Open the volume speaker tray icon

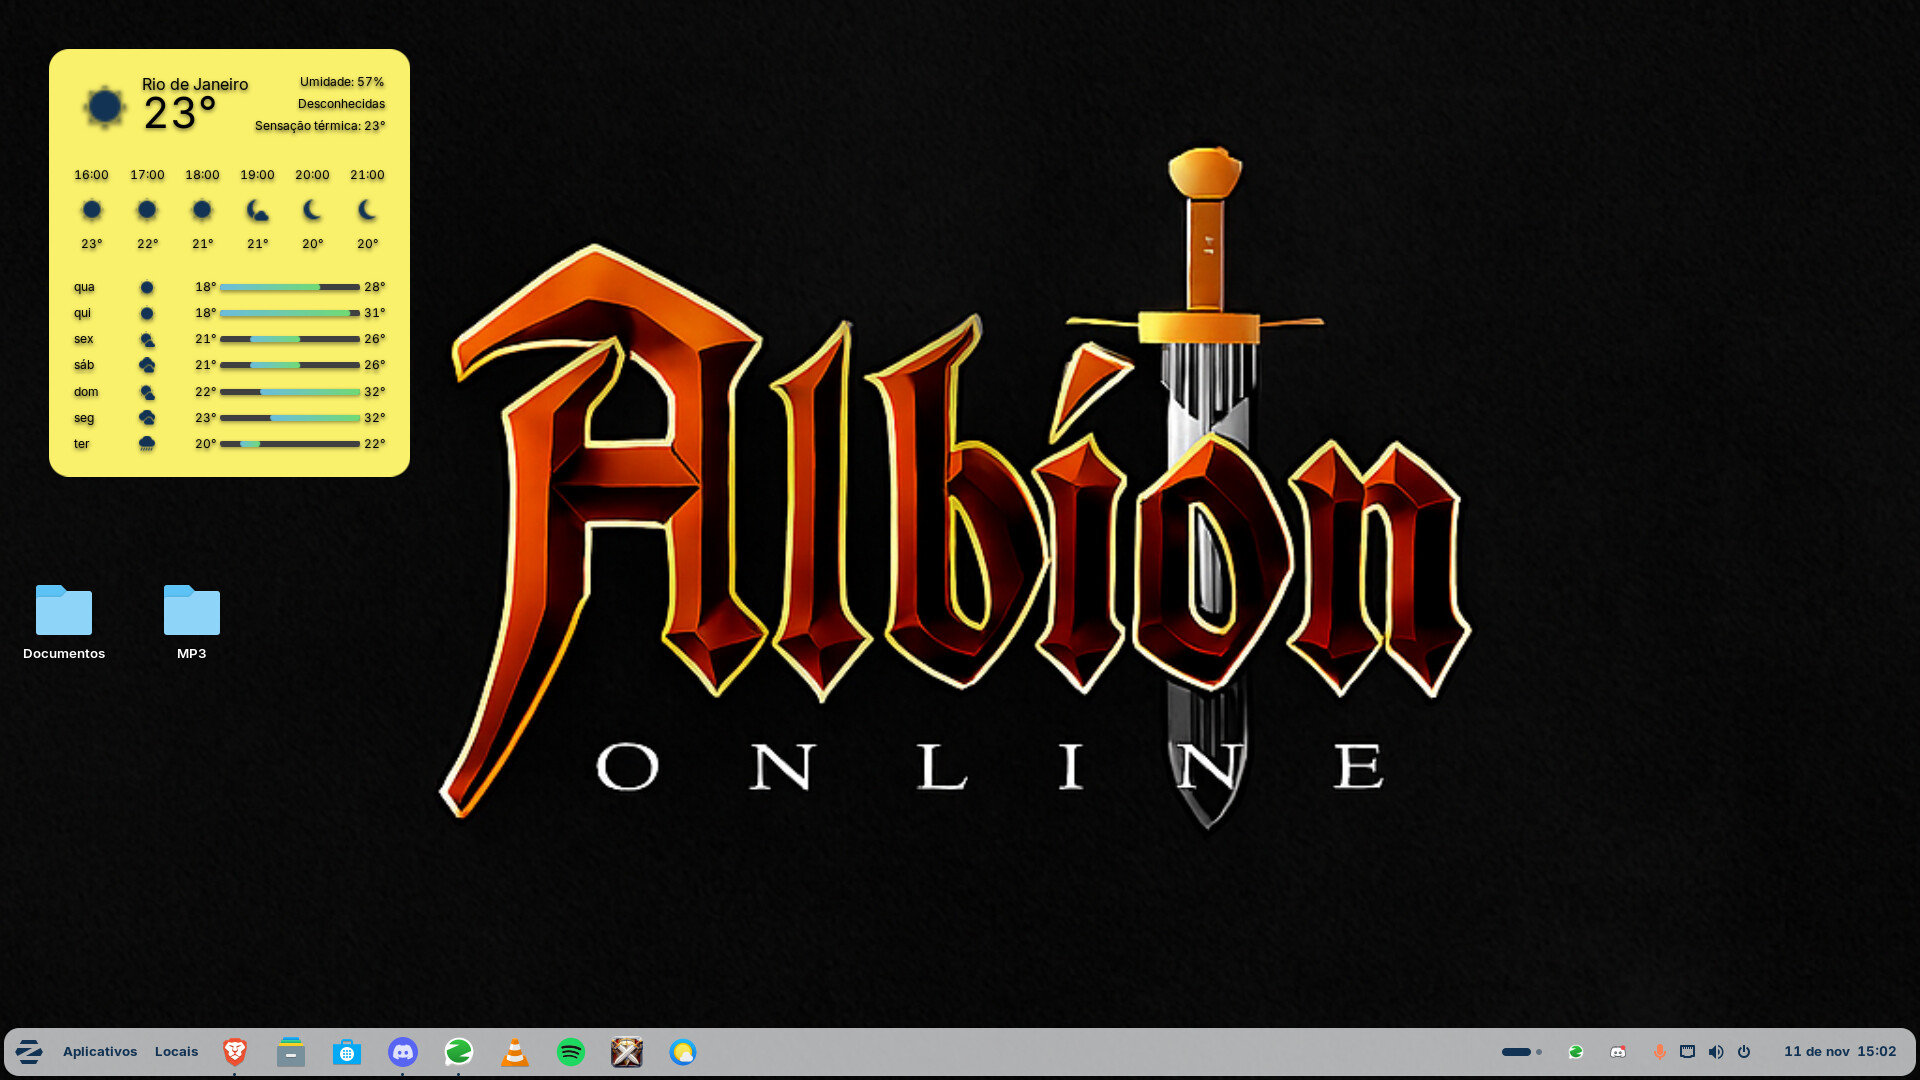[1716, 1052]
